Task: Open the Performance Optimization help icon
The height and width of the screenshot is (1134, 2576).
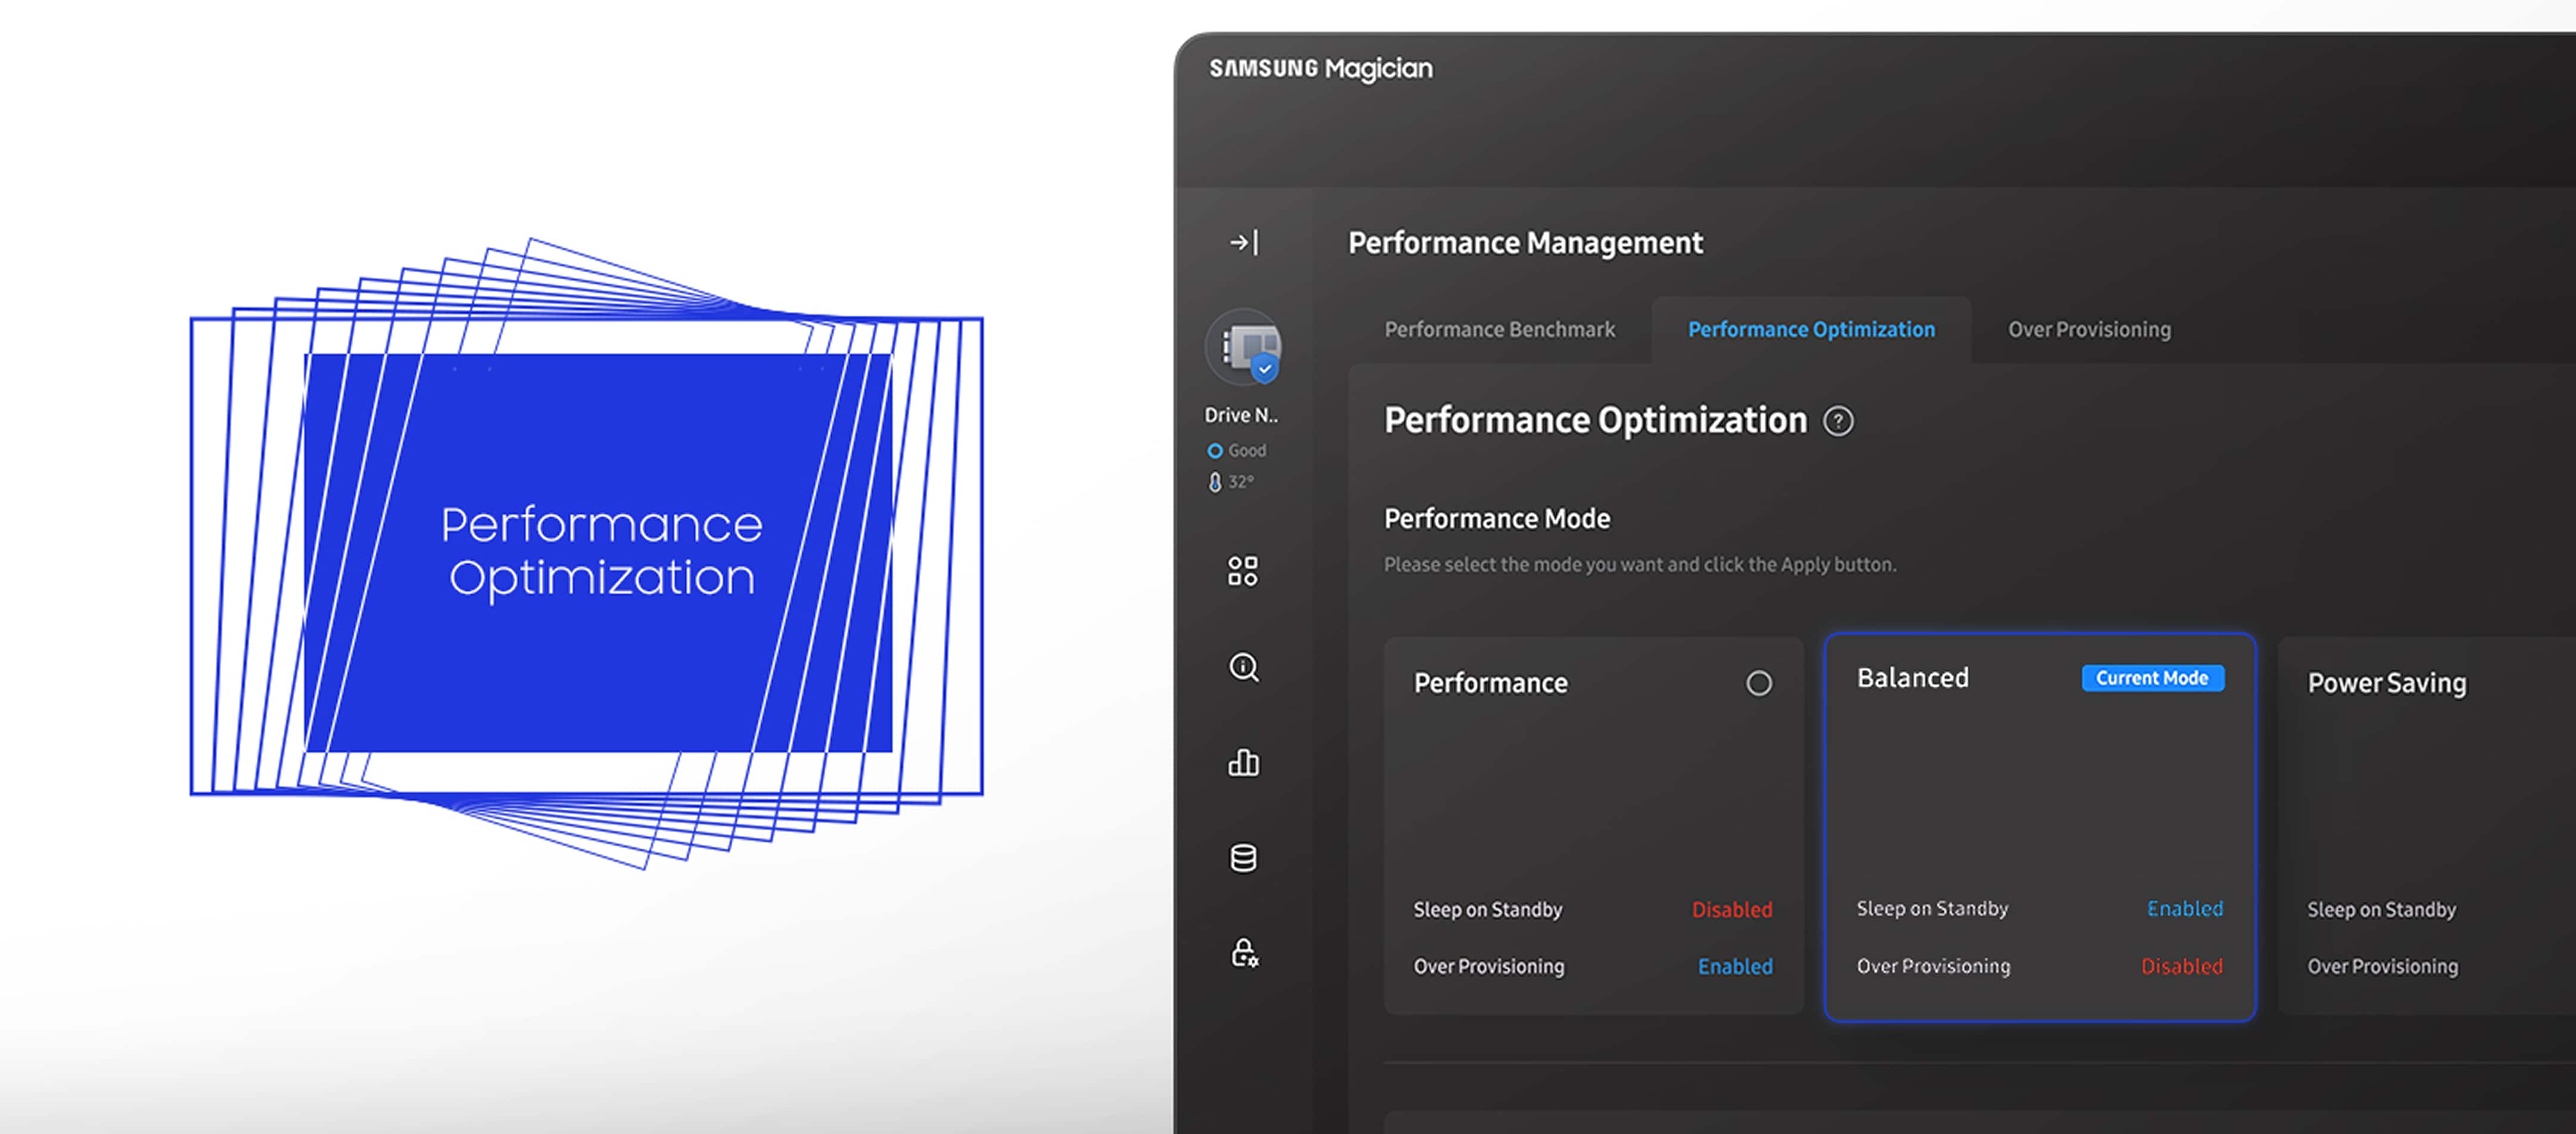Action: click(x=1840, y=421)
